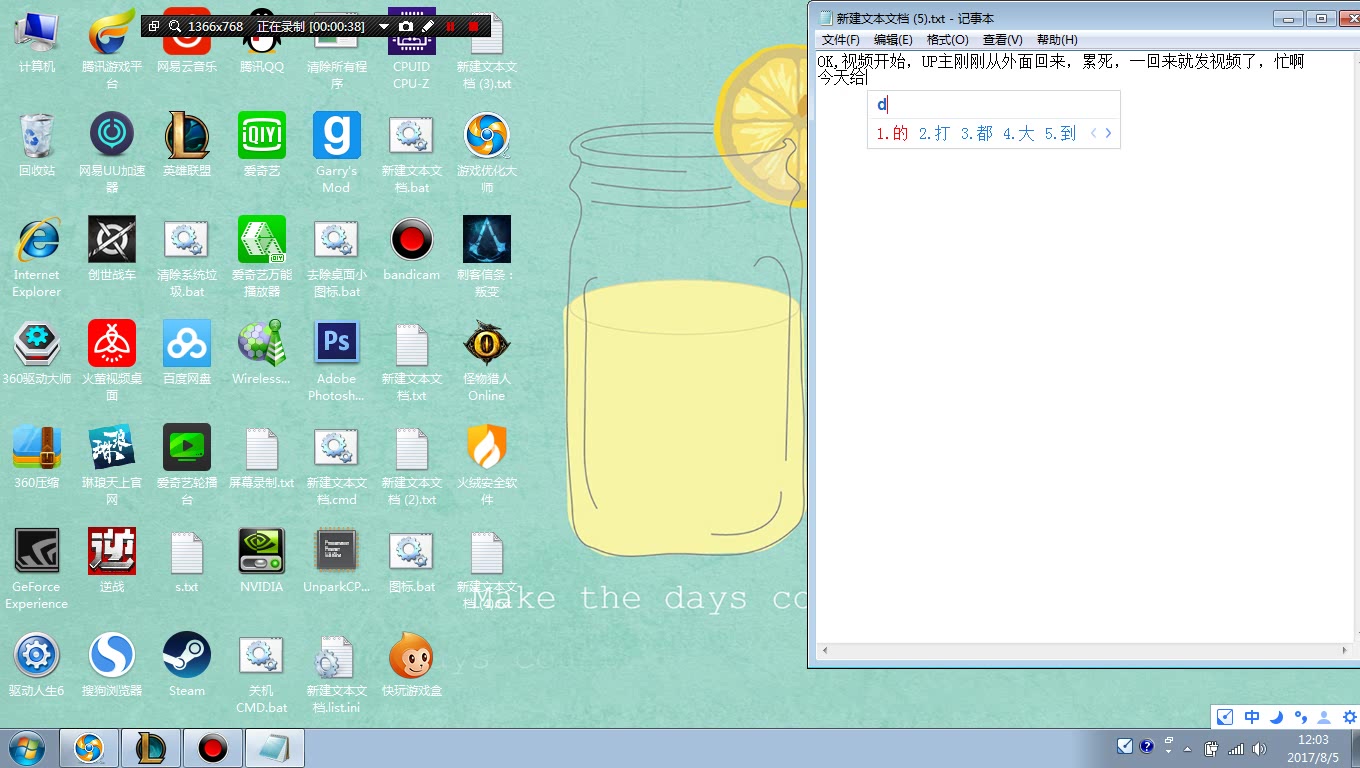Select the 网易UU加速器 desktop icon
Image resolution: width=1360 pixels, height=768 pixels.
[x=112, y=153]
